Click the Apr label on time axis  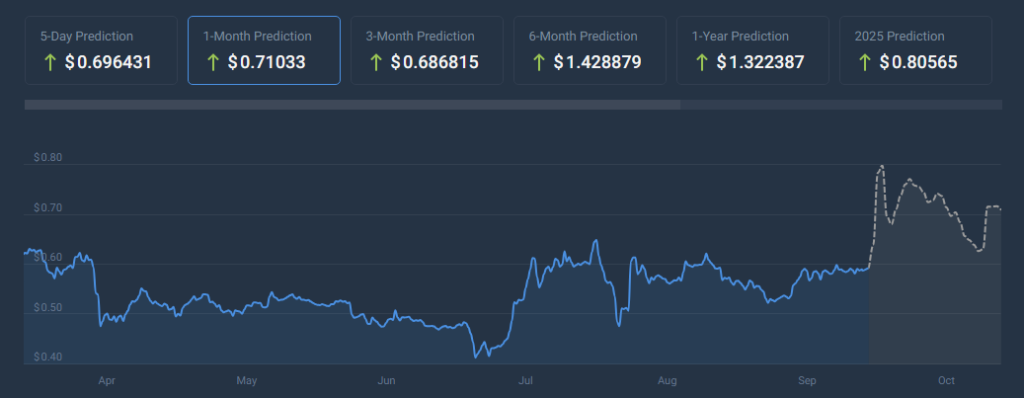pos(106,380)
